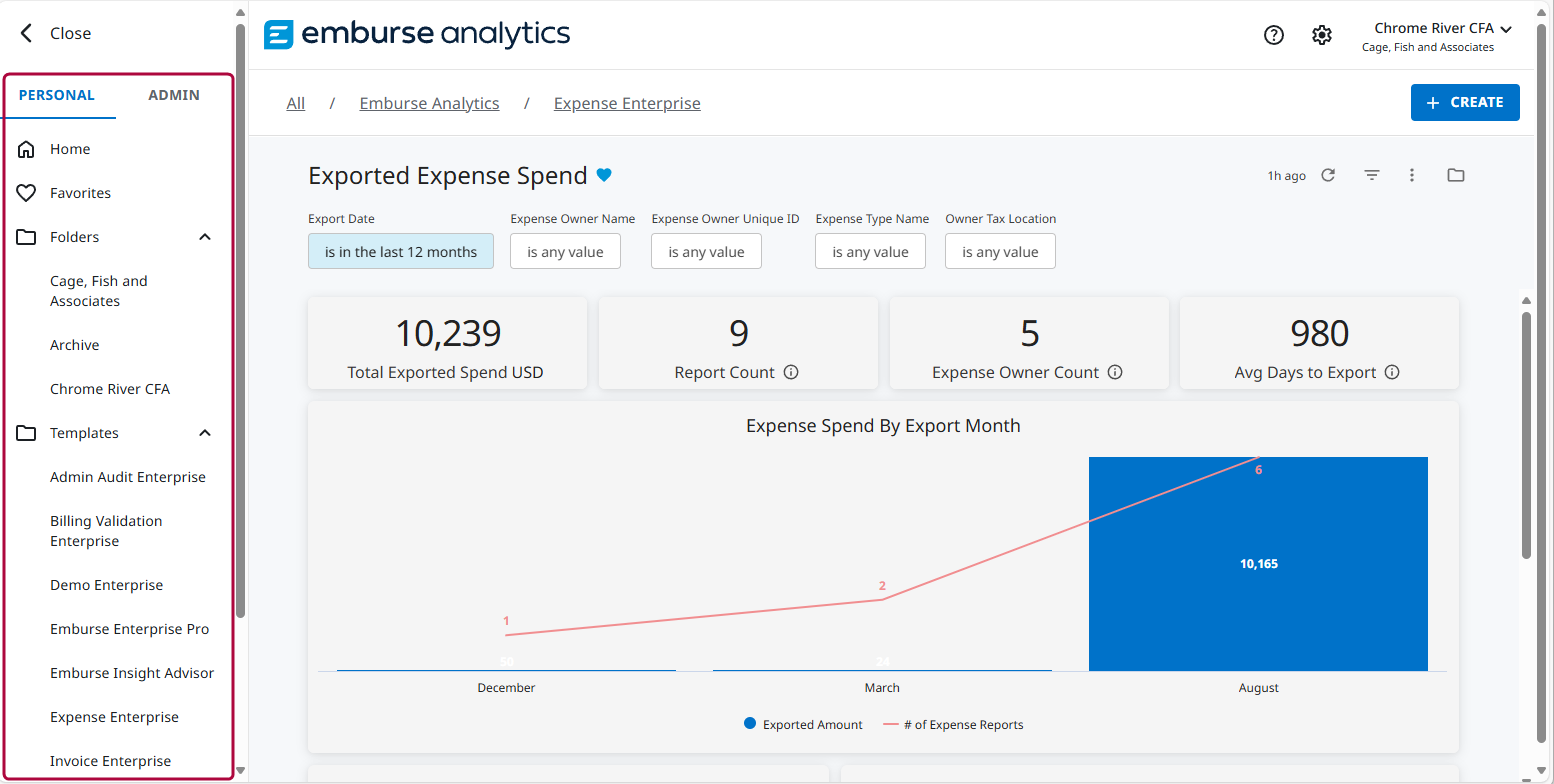The height and width of the screenshot is (784, 1554).
Task: Open the settings gear icon
Action: [1322, 35]
